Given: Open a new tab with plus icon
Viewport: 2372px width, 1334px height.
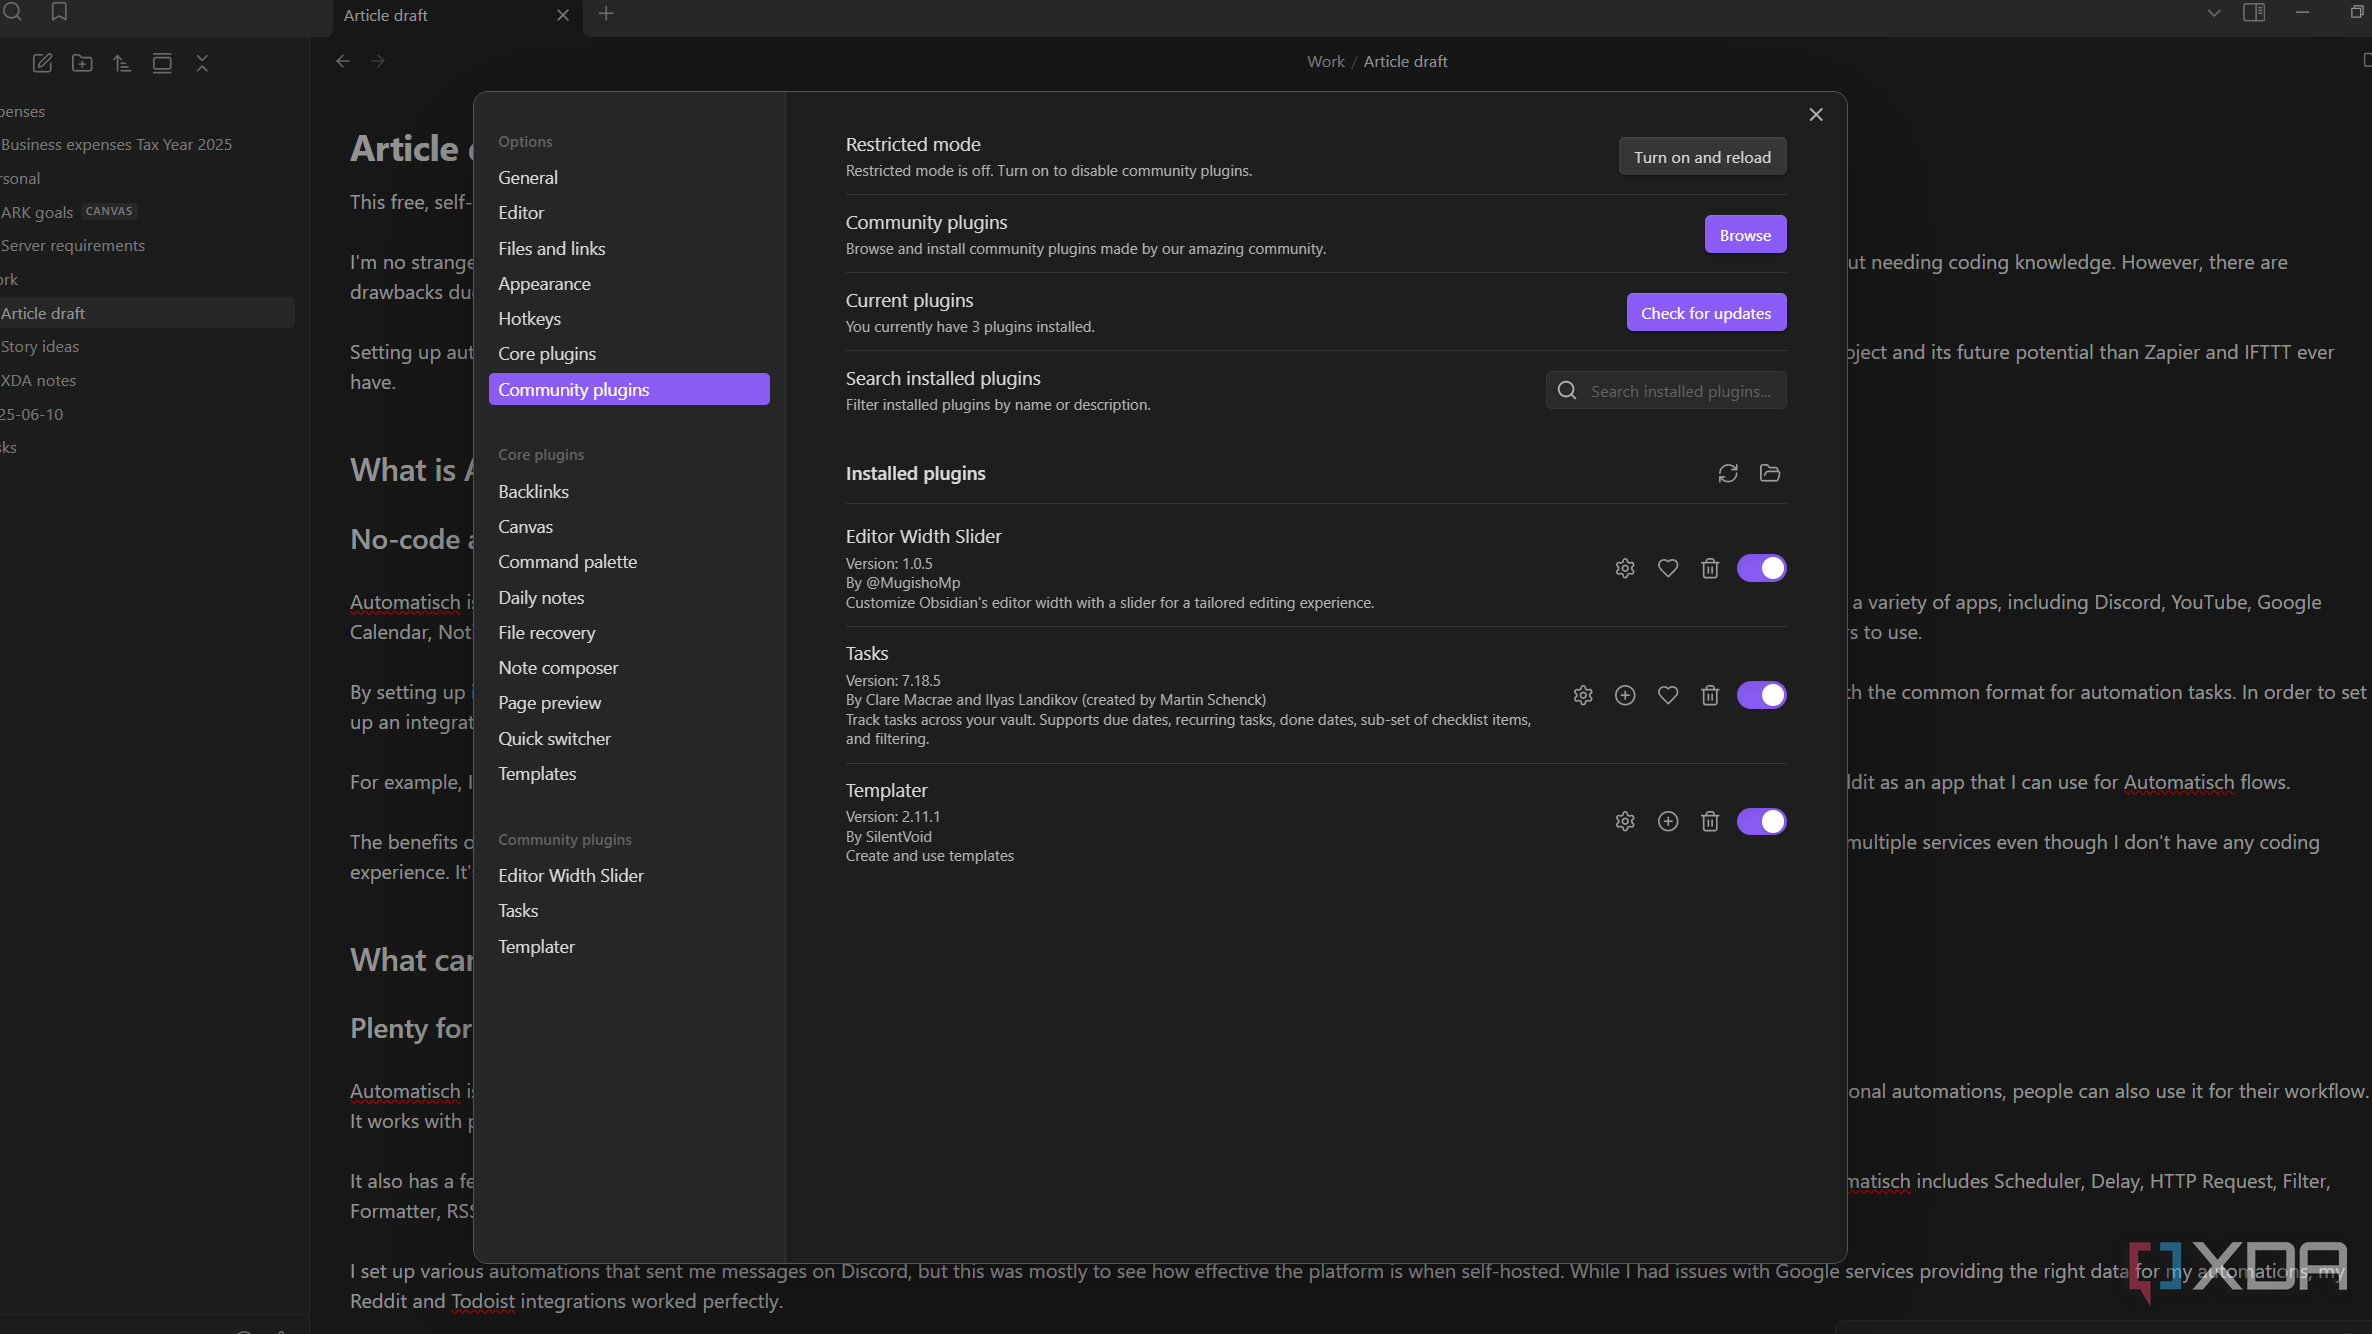Looking at the screenshot, I should click(606, 14).
